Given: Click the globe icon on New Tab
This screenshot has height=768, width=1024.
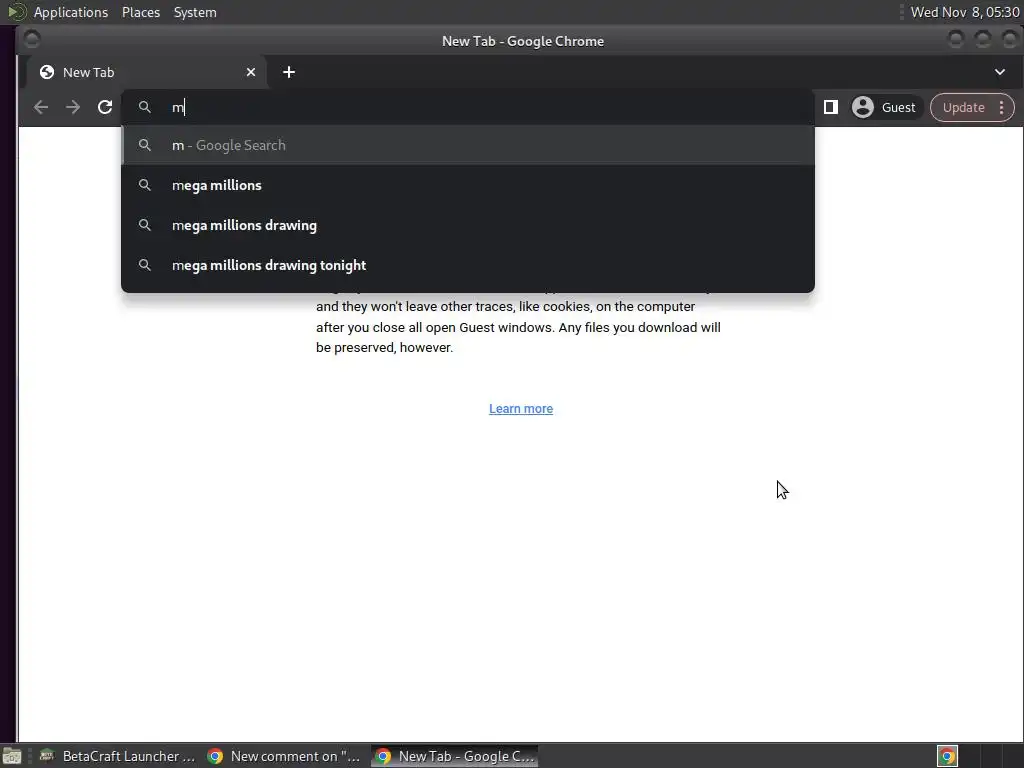Looking at the screenshot, I should [x=47, y=72].
